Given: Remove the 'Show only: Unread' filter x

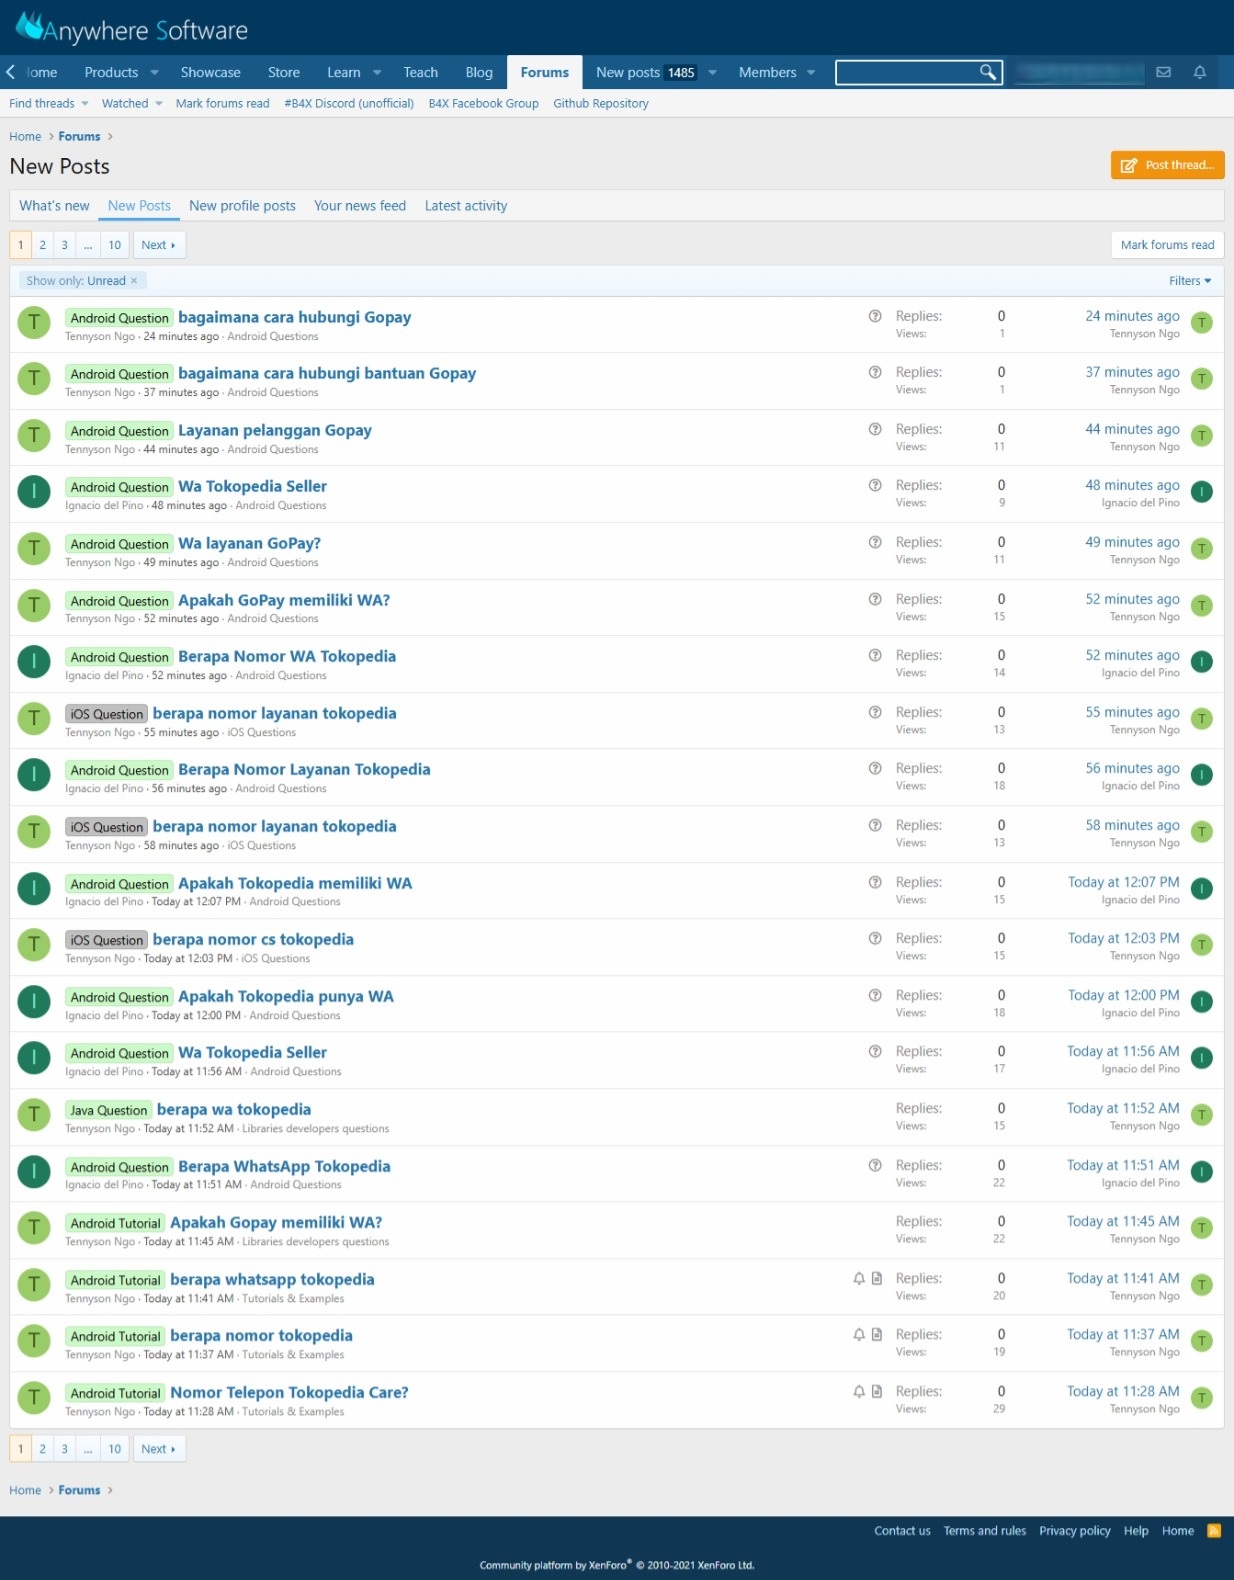Looking at the screenshot, I should tap(134, 281).
